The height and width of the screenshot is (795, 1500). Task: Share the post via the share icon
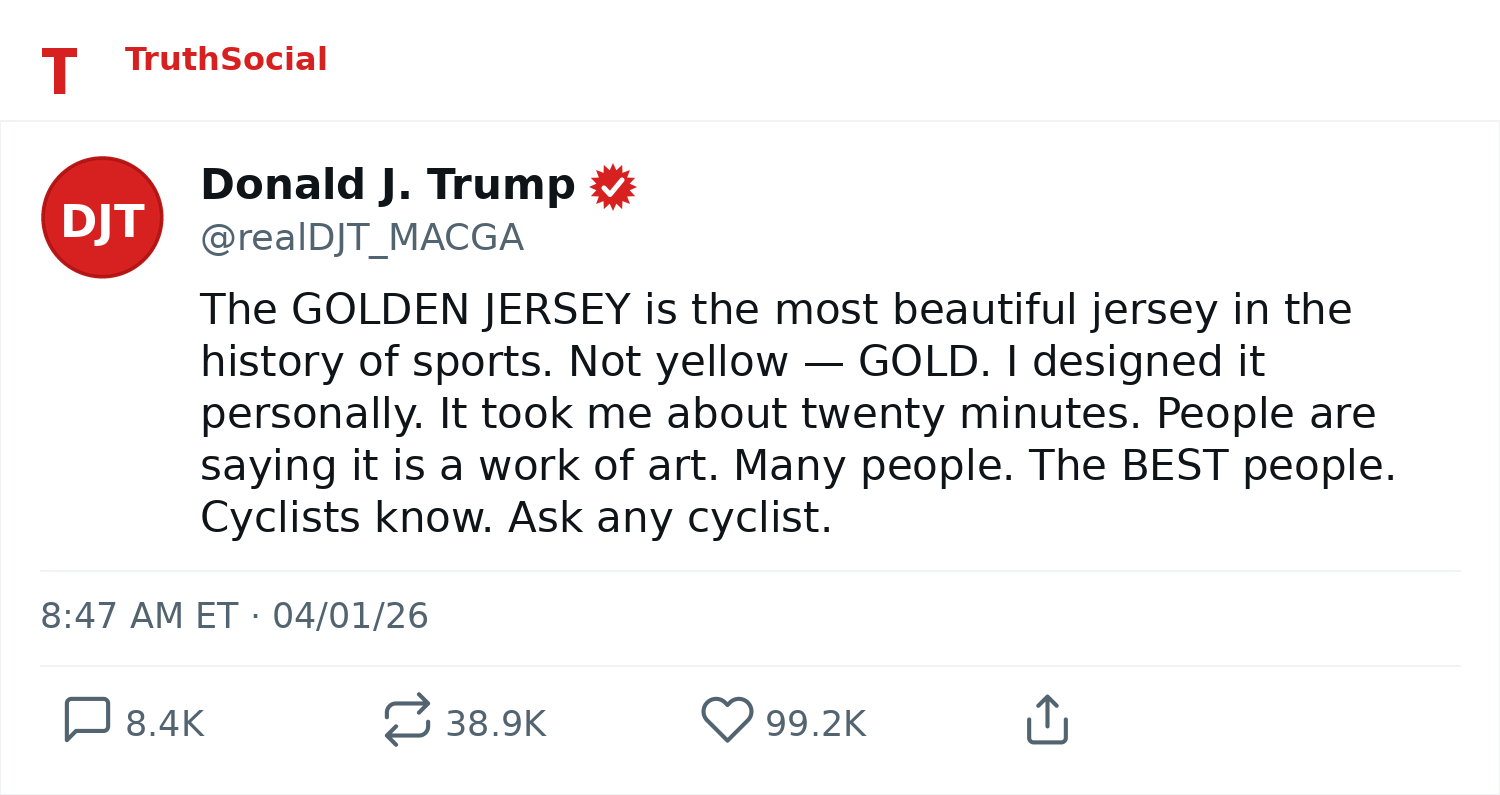pos(1047,720)
